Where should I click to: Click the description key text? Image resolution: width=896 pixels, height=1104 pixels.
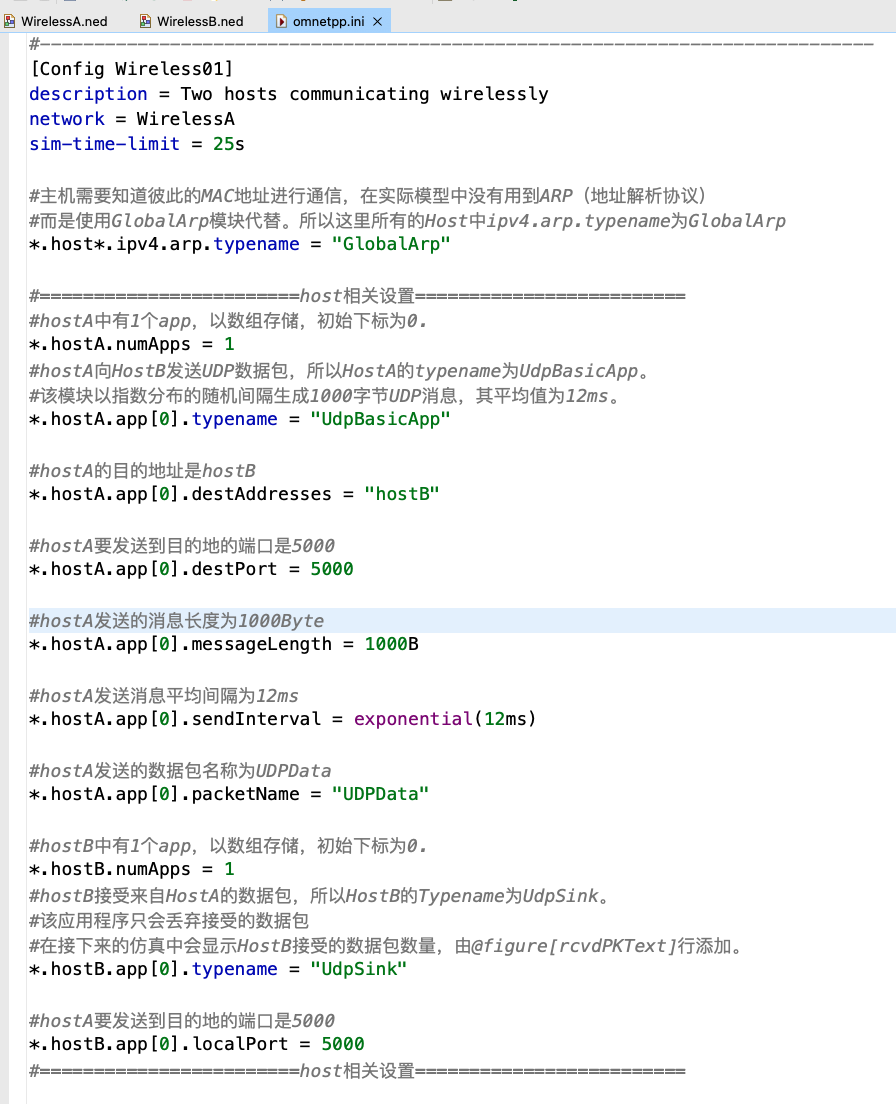[87, 93]
